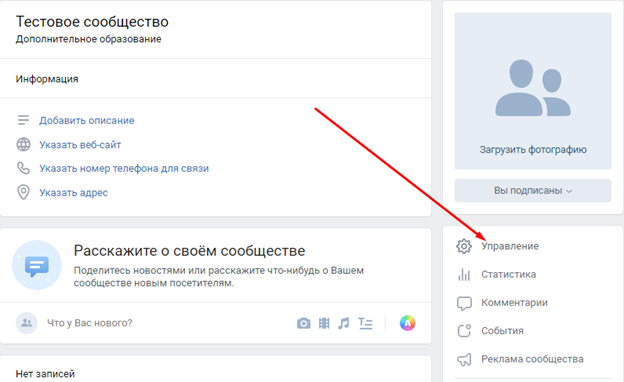Viewport: 624px width, 382px height.
Task: Click the Указать веб-сайт link
Action: (x=80, y=145)
